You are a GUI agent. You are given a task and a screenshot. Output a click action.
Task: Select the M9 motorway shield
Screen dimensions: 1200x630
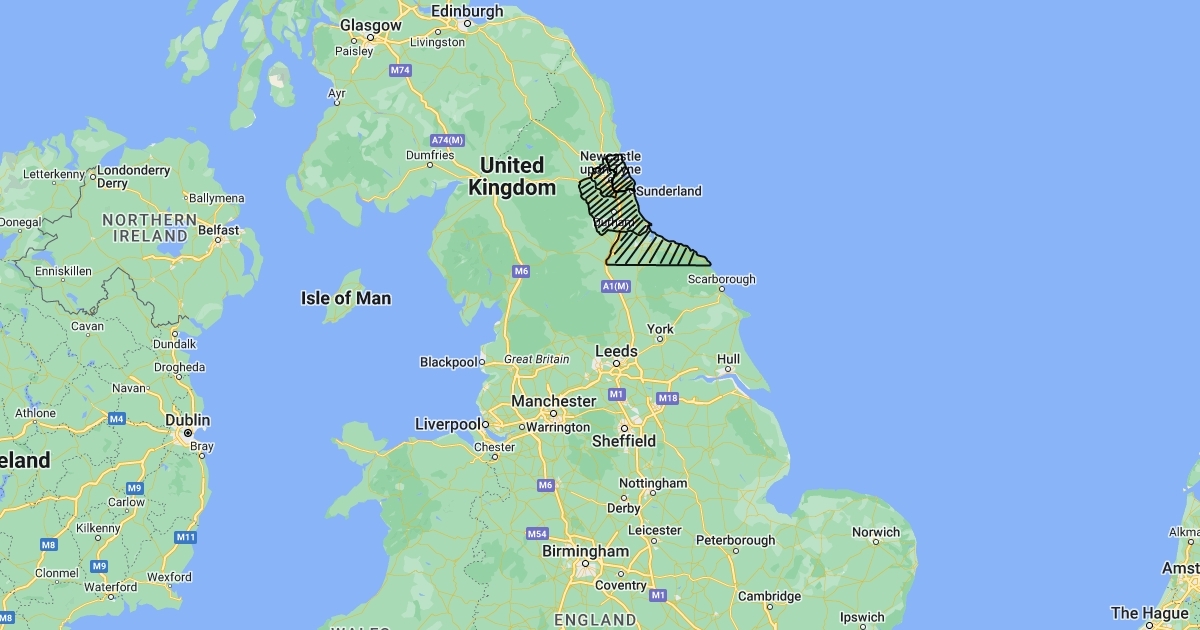pyautogui.click(x=135, y=487)
